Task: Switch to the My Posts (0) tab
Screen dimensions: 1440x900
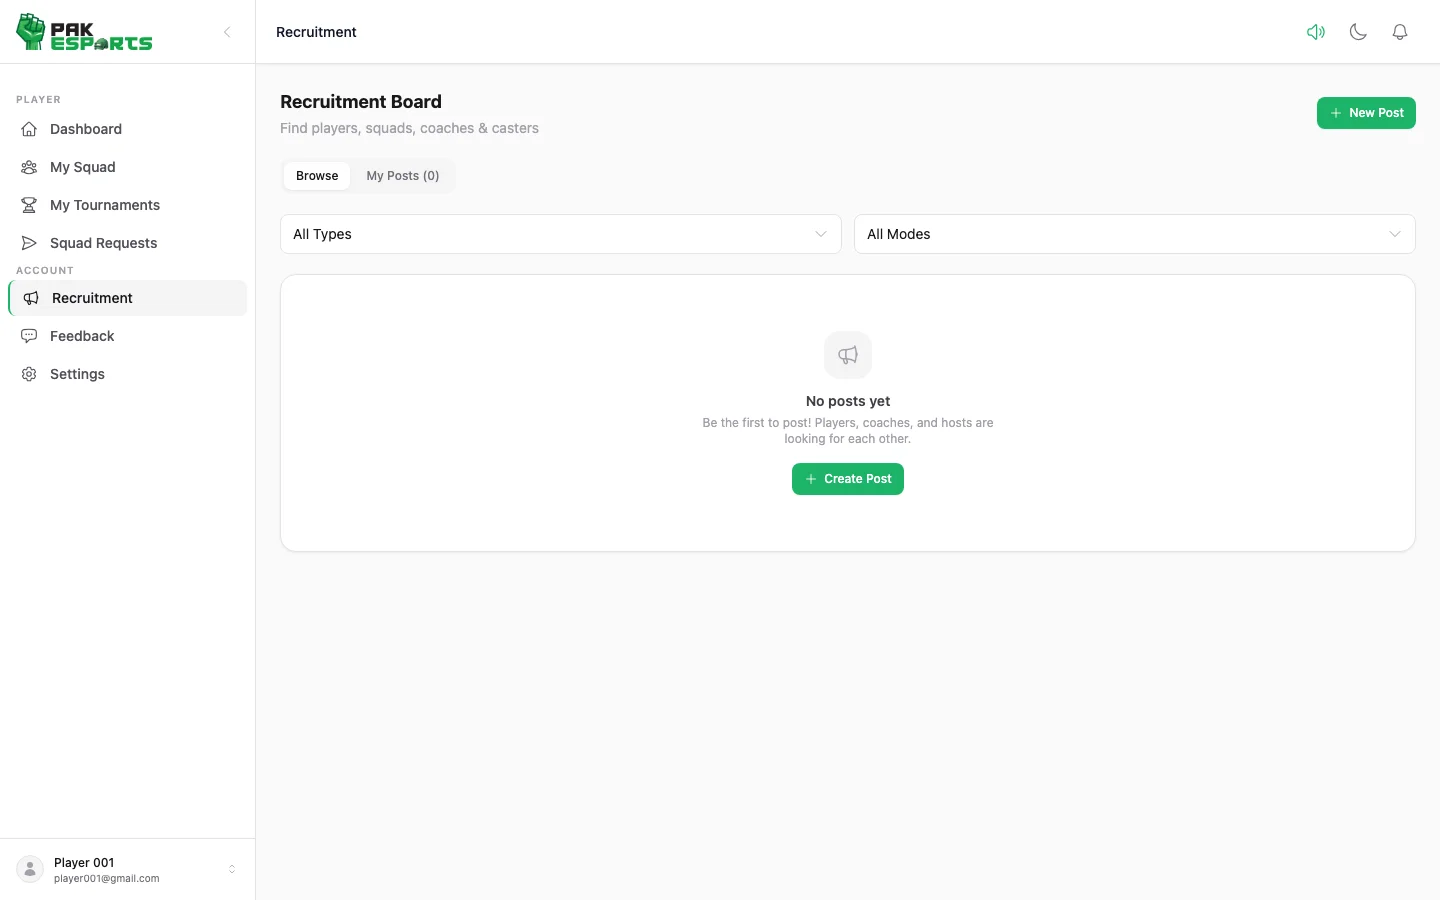Action: click(x=403, y=176)
